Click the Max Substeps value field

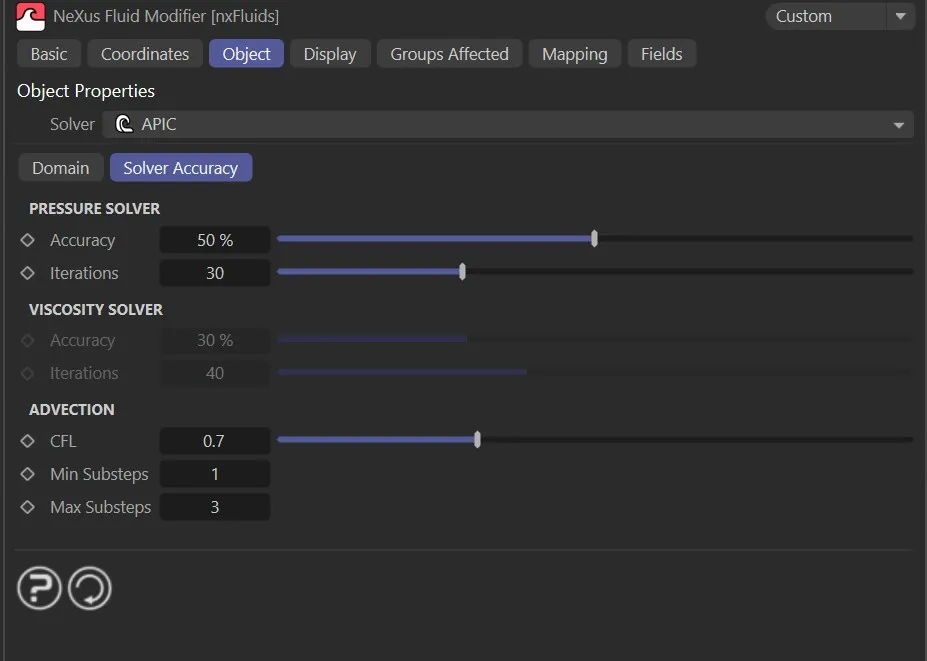[x=215, y=507]
